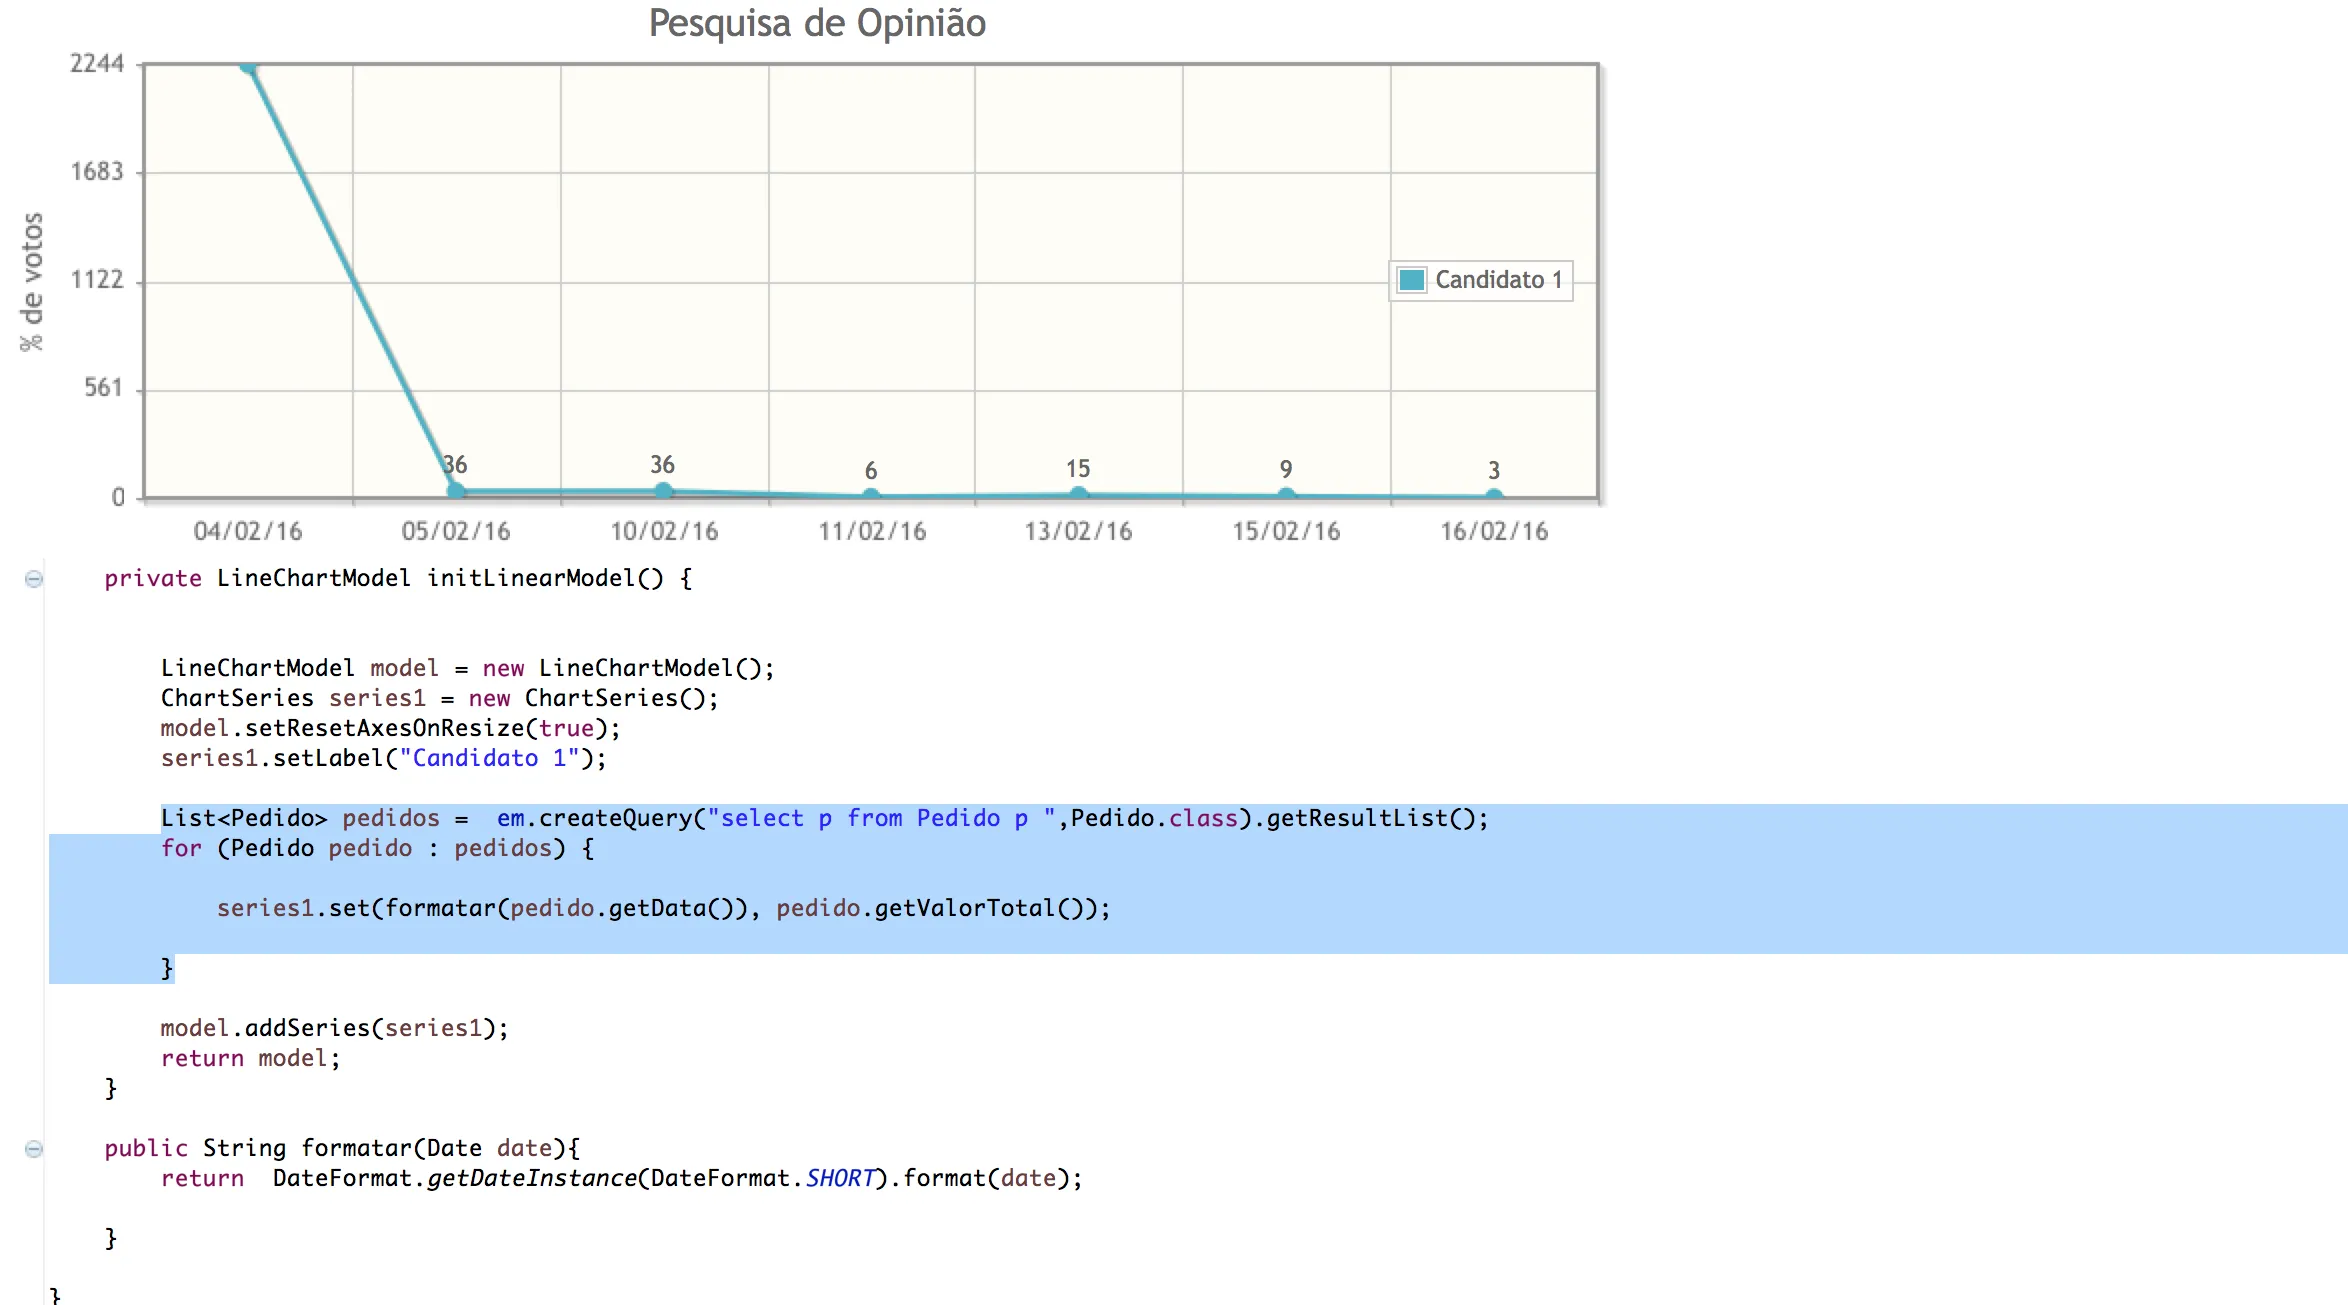Click DateFormat.SHORT constant in formatar method
Image resolution: width=2348 pixels, height=1305 pixels.
(840, 1179)
